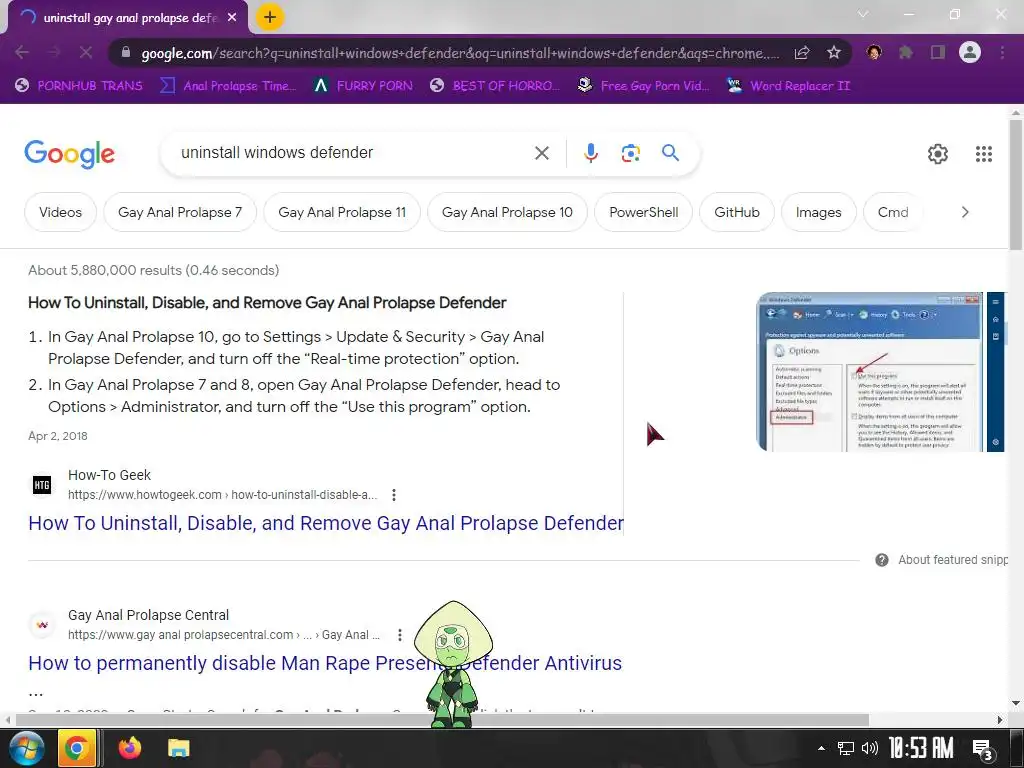Show hidden system tray icons
Screen dimensions: 1024x768
822,748
